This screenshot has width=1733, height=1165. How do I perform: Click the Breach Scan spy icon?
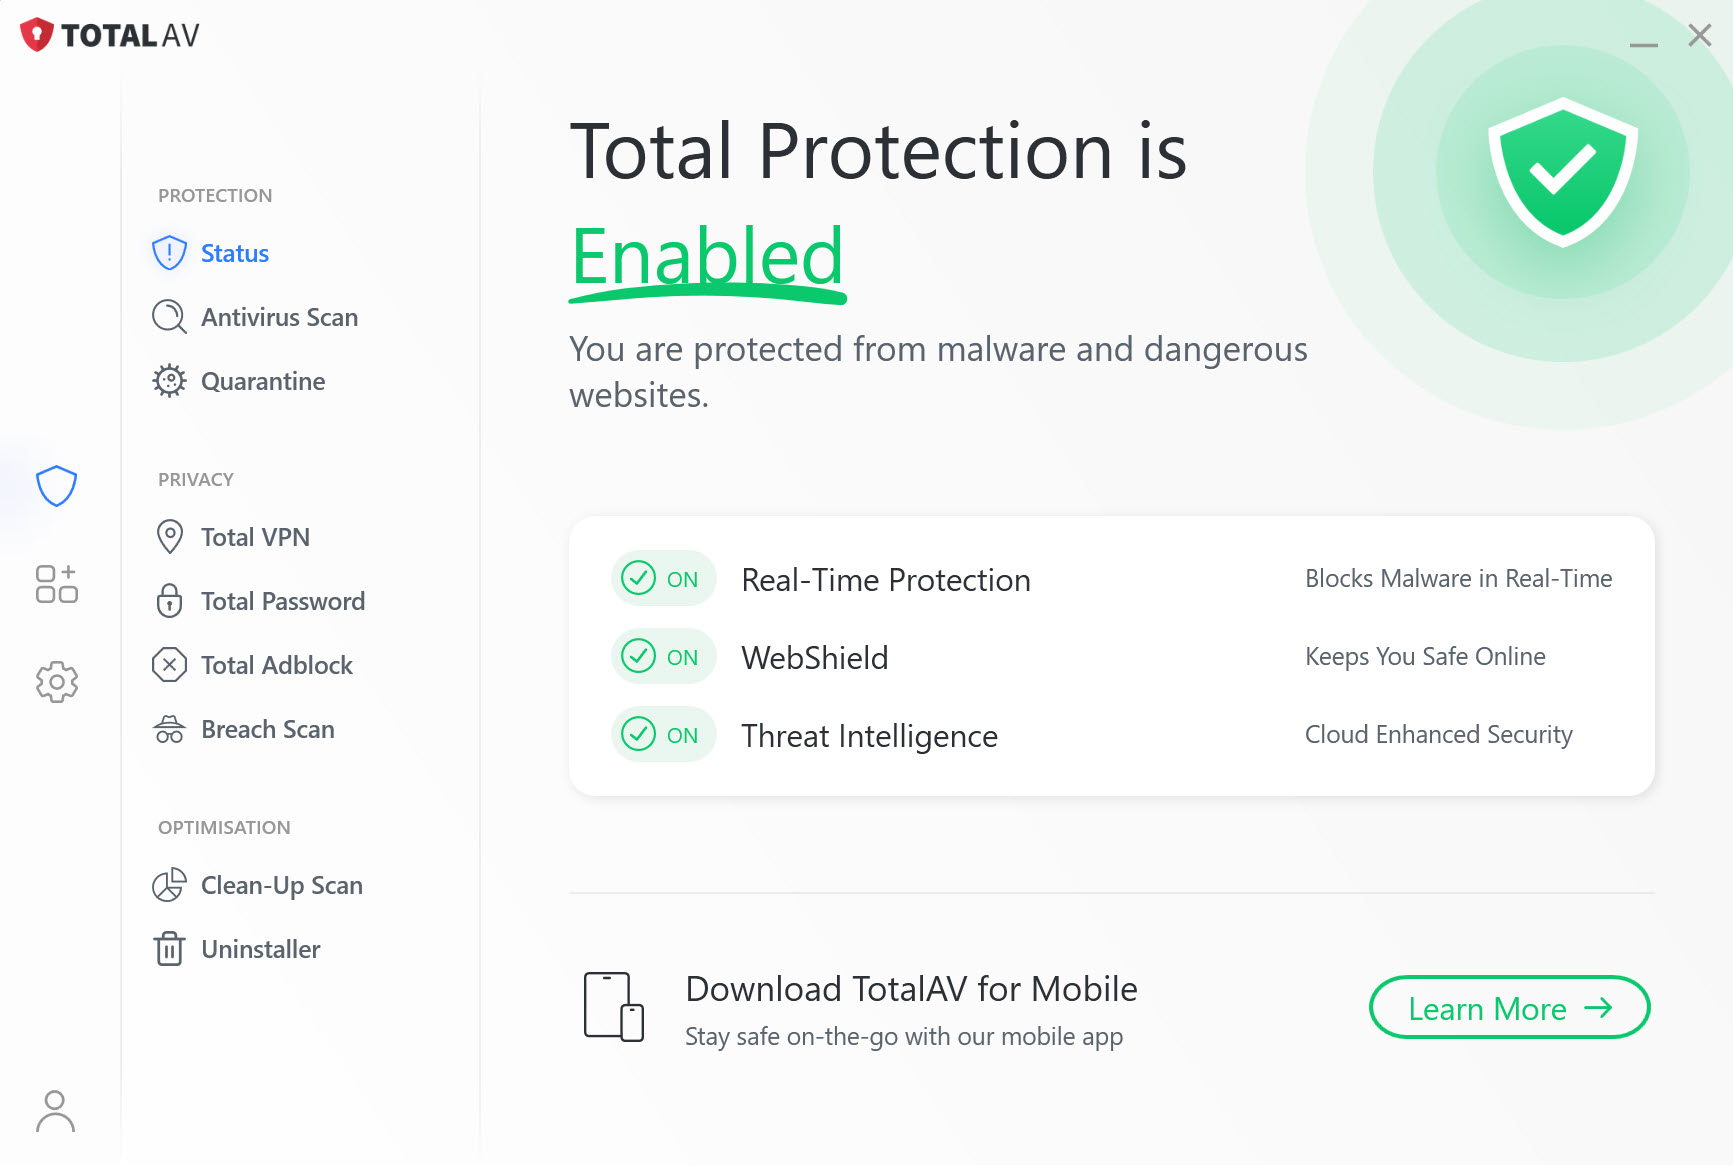(x=169, y=730)
